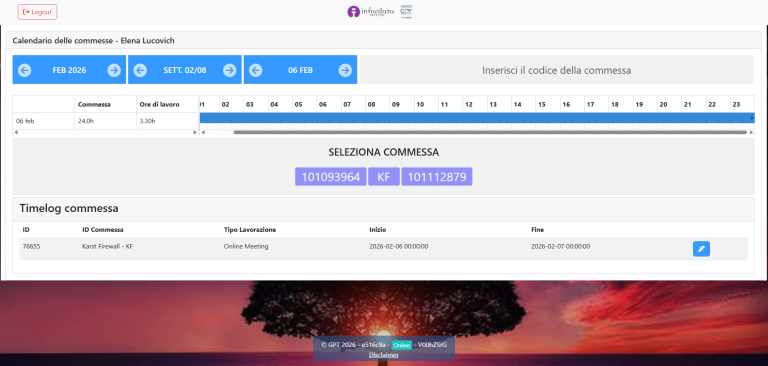Click timelog ID 76655
768x366 pixels.
(31, 246)
